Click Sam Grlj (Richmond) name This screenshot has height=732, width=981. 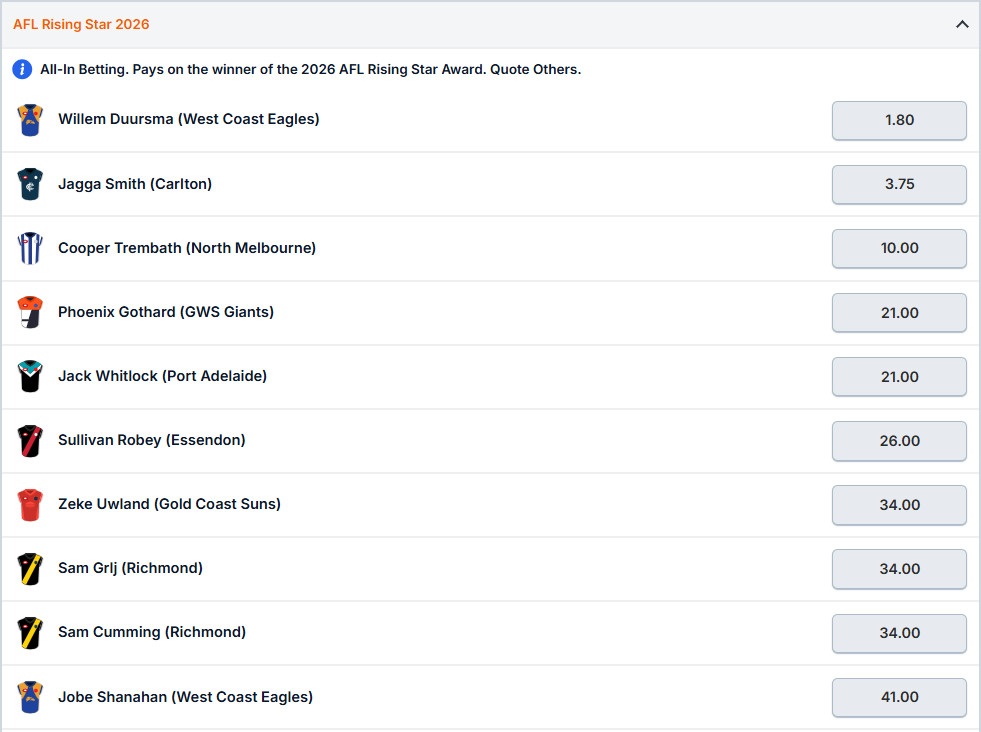point(130,568)
